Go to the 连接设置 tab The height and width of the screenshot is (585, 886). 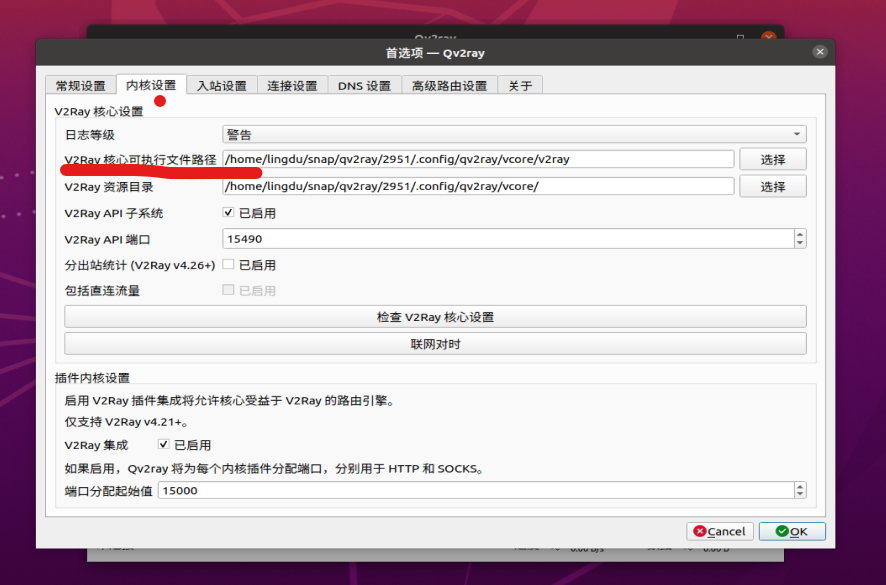[293, 85]
